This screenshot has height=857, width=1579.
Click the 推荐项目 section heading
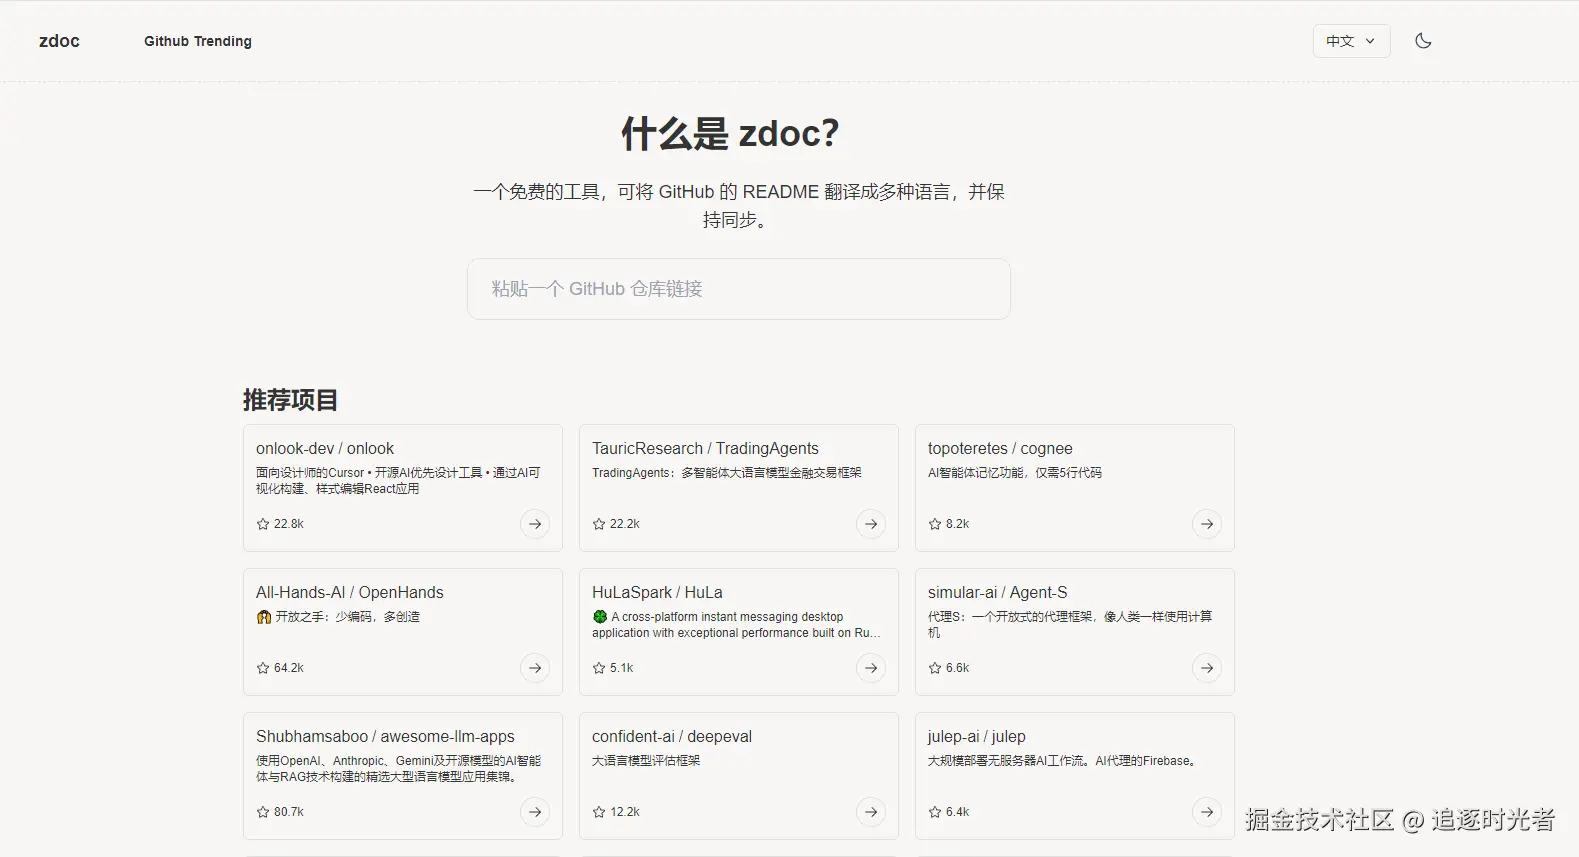[290, 400]
